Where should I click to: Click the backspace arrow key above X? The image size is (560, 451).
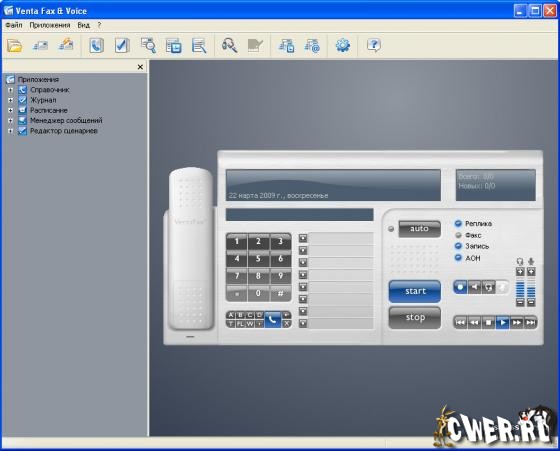tap(286, 315)
